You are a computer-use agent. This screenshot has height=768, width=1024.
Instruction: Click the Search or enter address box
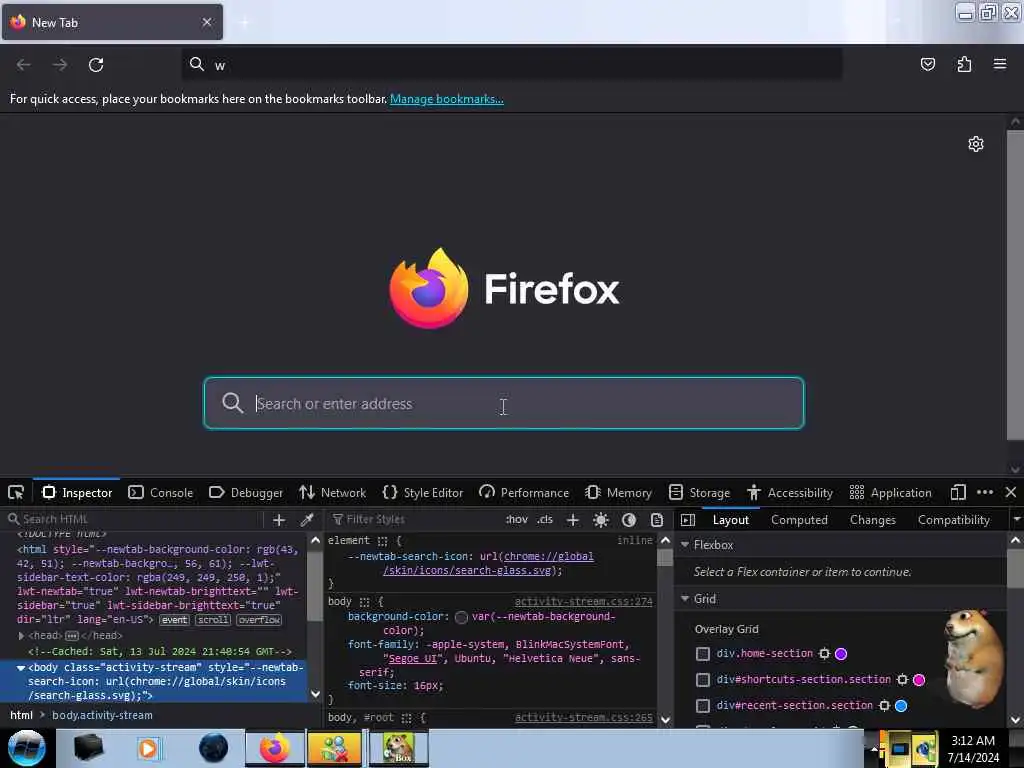click(504, 403)
